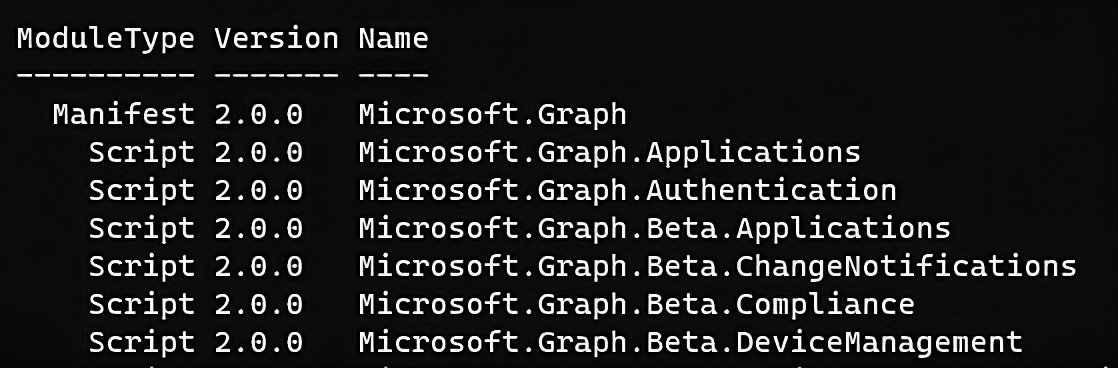The height and width of the screenshot is (368, 1118).
Task: Click Microsoft.Graph.Authentication entry
Action: [x=627, y=190]
